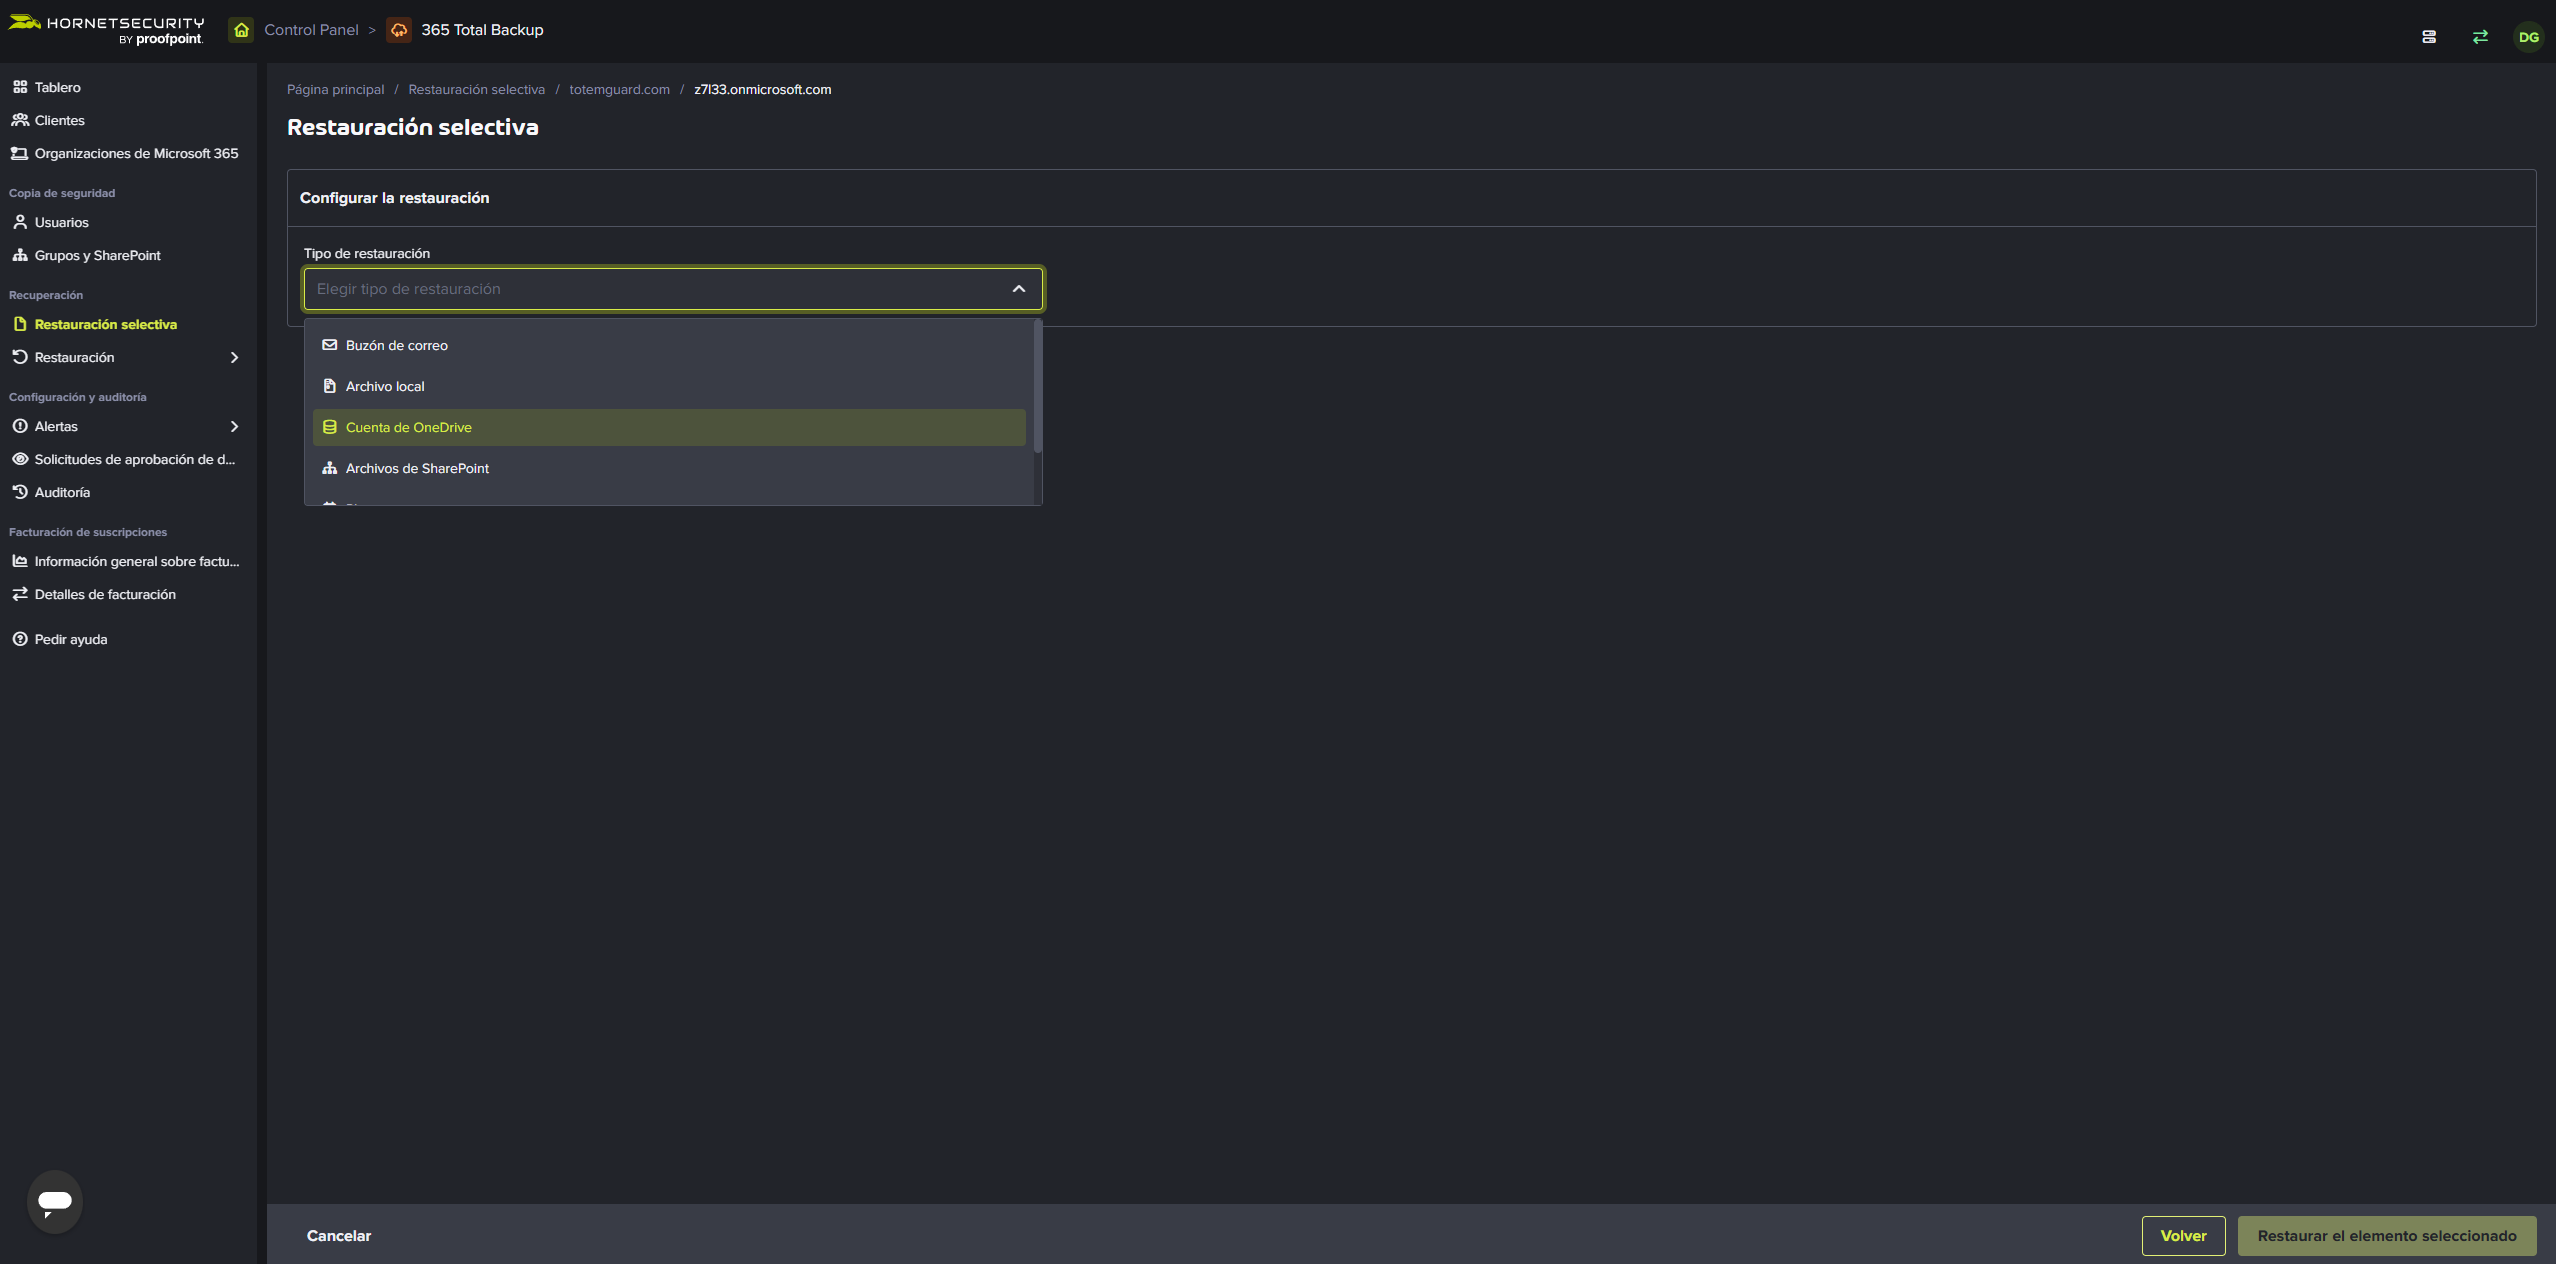The image size is (2556, 1264).
Task: Click the Control Panel home icon
Action: (x=241, y=30)
